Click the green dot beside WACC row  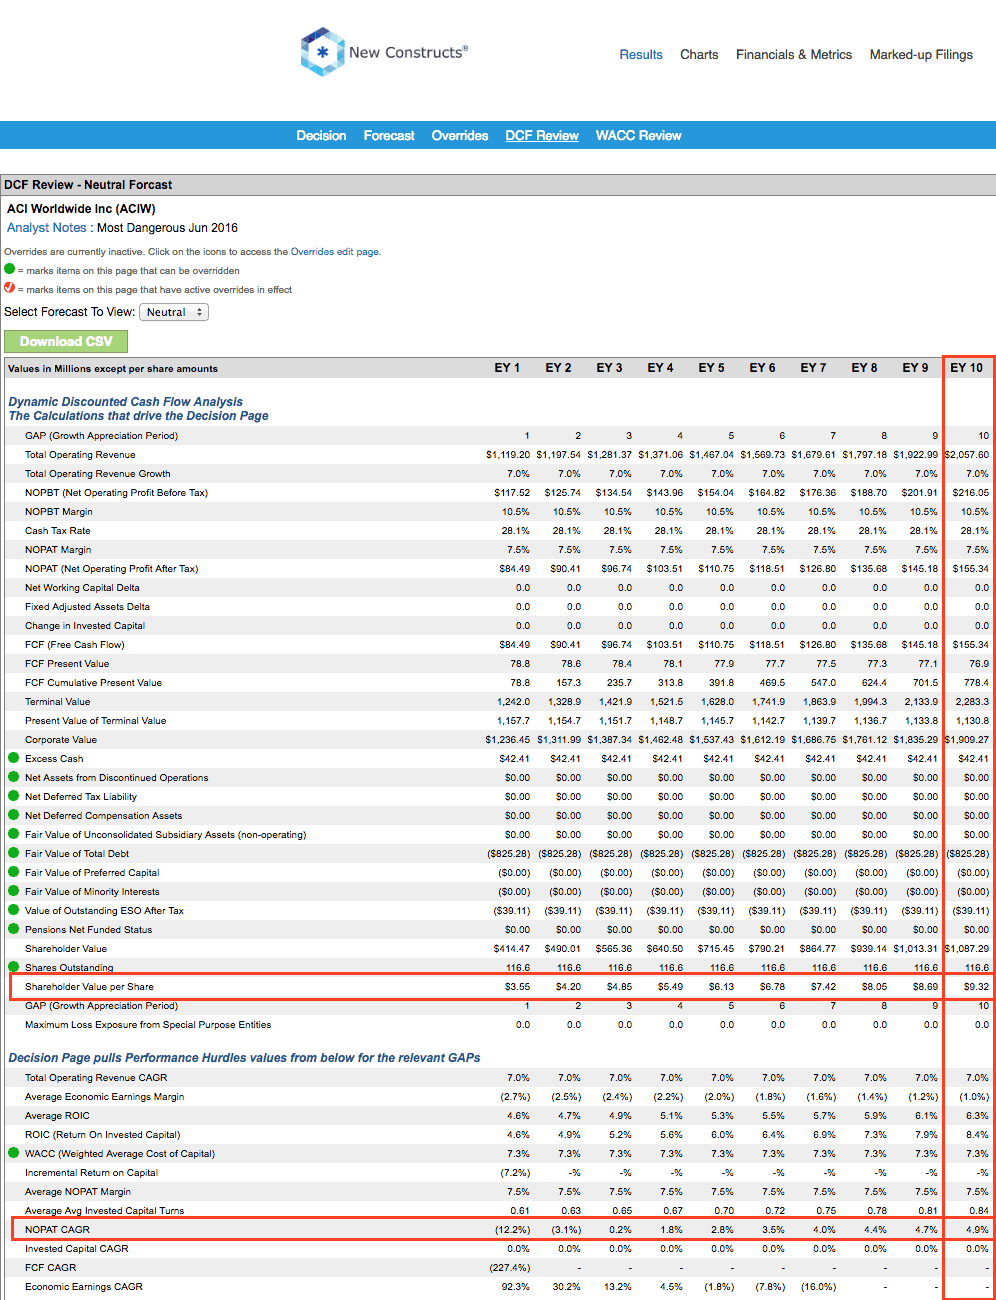click(x=14, y=1153)
